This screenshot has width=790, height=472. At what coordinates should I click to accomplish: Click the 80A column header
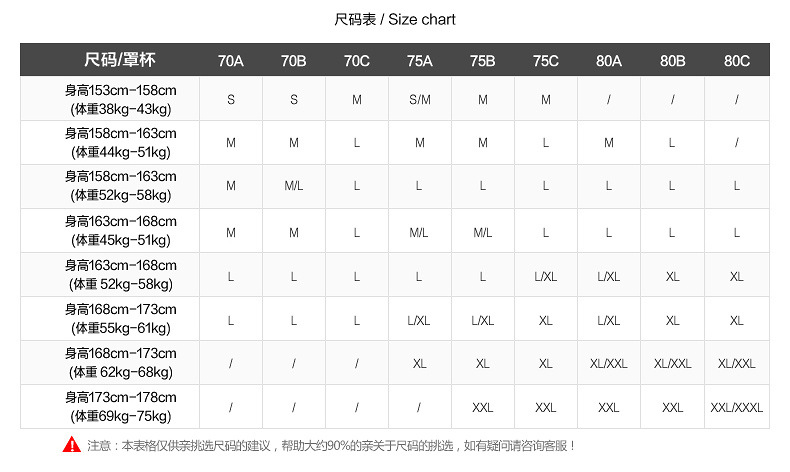(x=609, y=61)
